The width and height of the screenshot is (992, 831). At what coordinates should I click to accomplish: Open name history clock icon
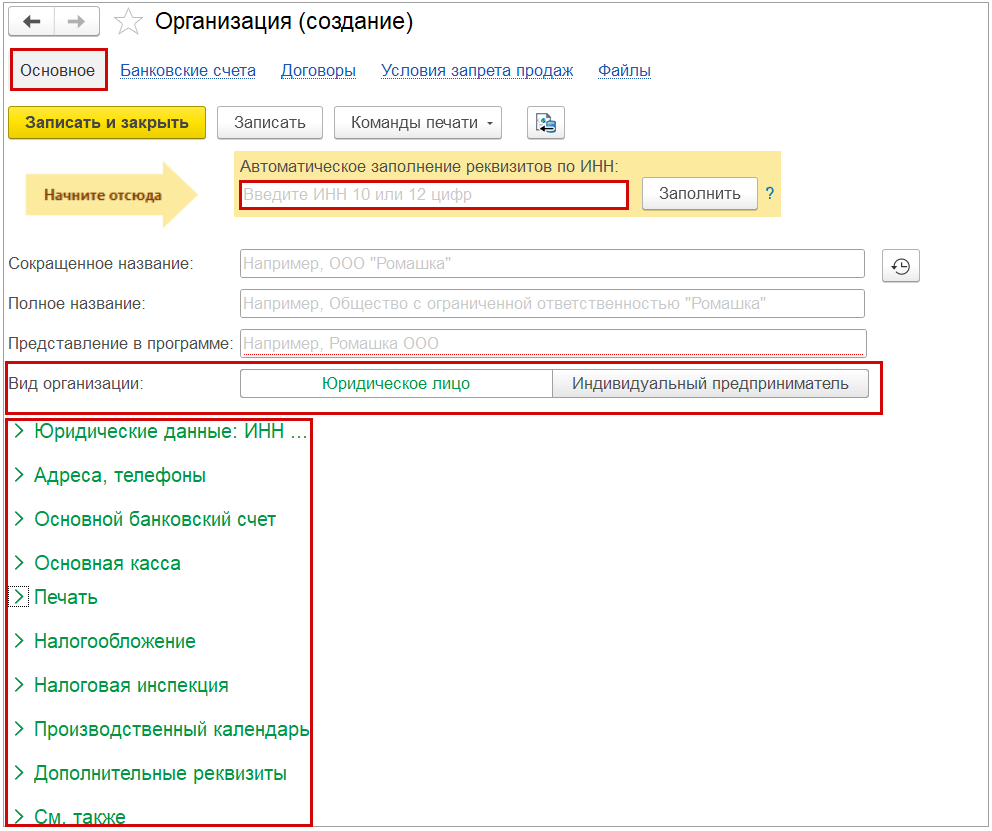[901, 266]
